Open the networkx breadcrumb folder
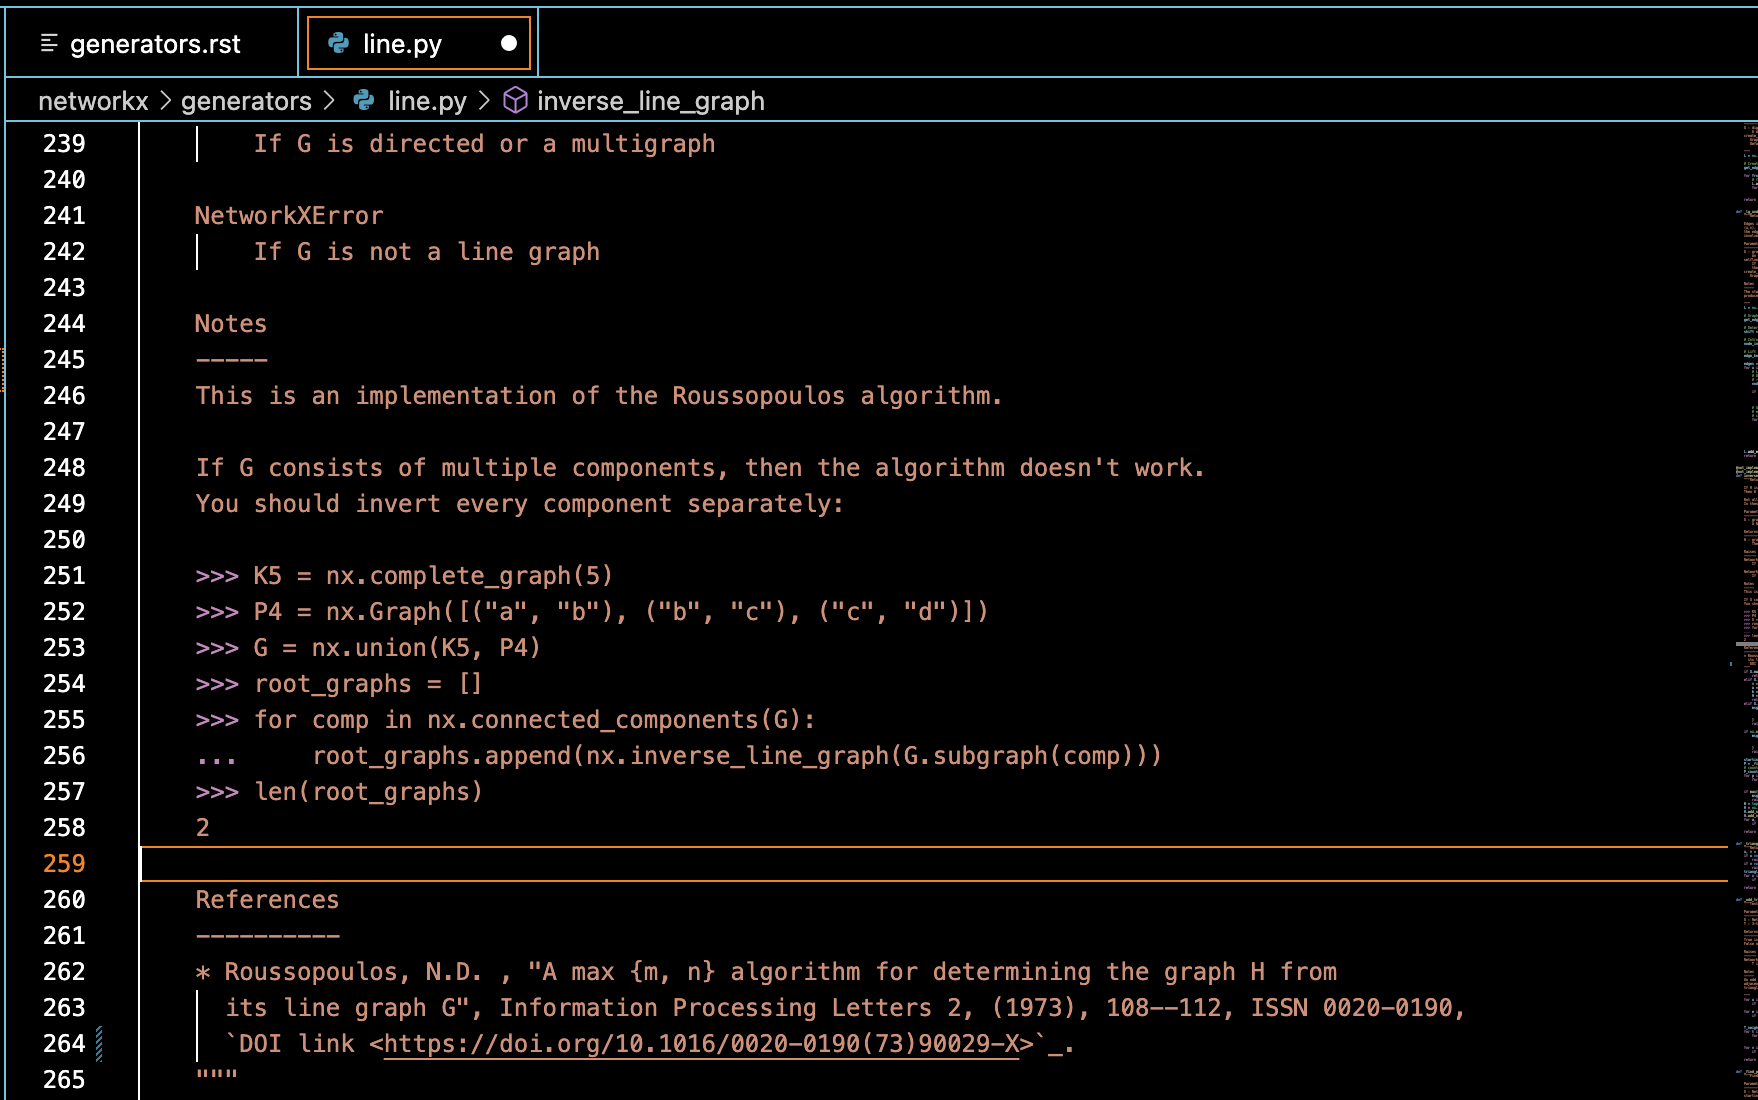Screen dimensions: 1758x1100 [93, 101]
